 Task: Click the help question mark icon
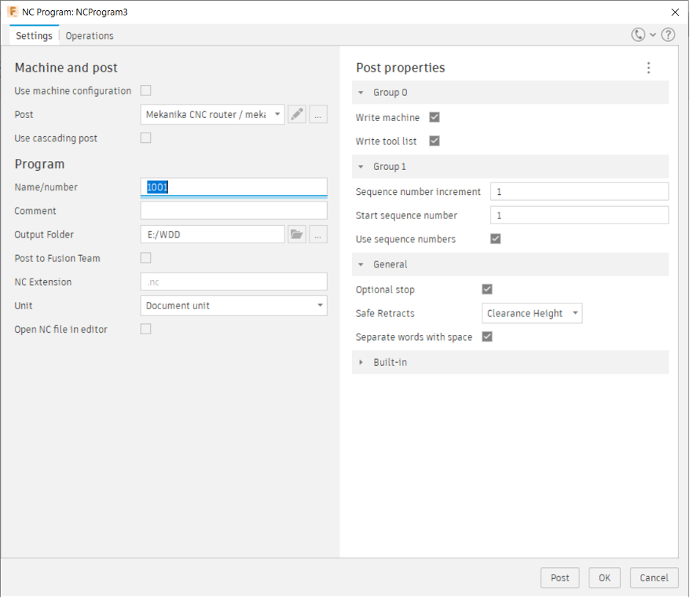coord(668,35)
